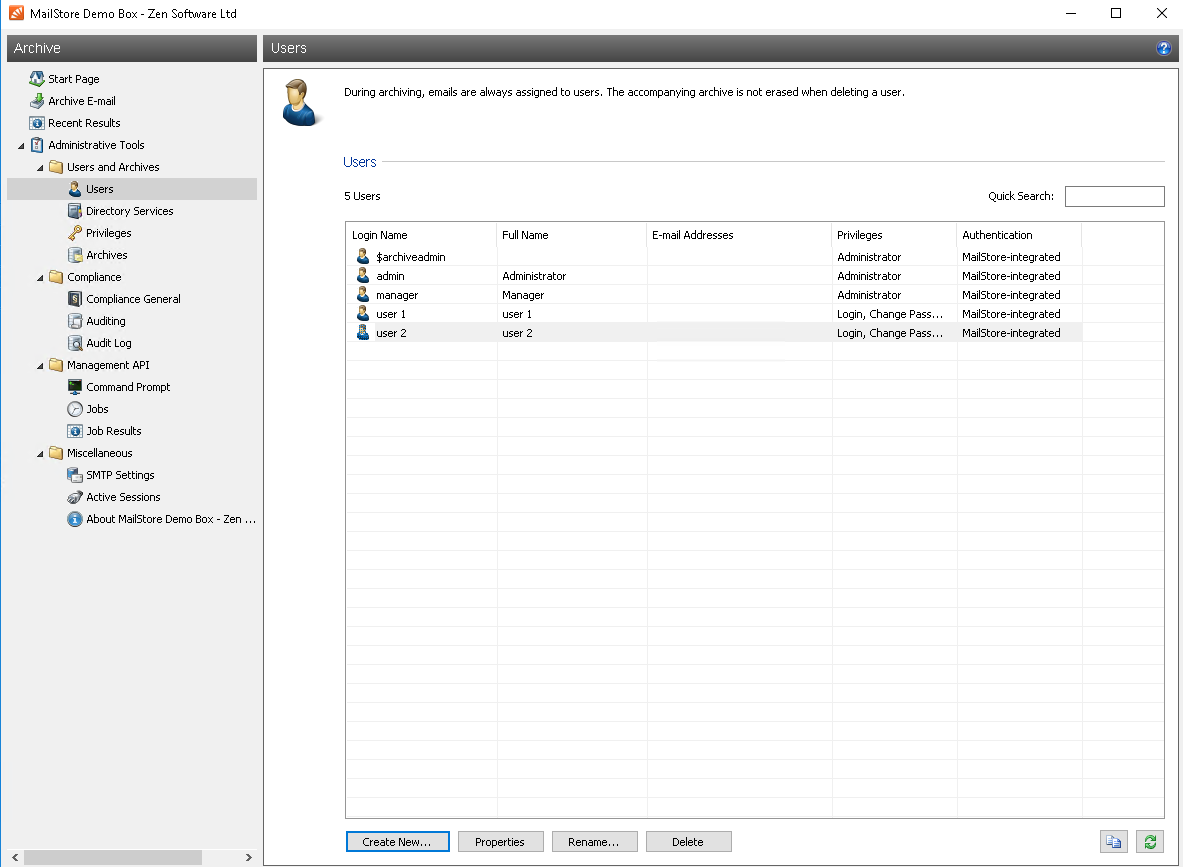
Task: Click the user icon beside user 1
Action: (363, 313)
